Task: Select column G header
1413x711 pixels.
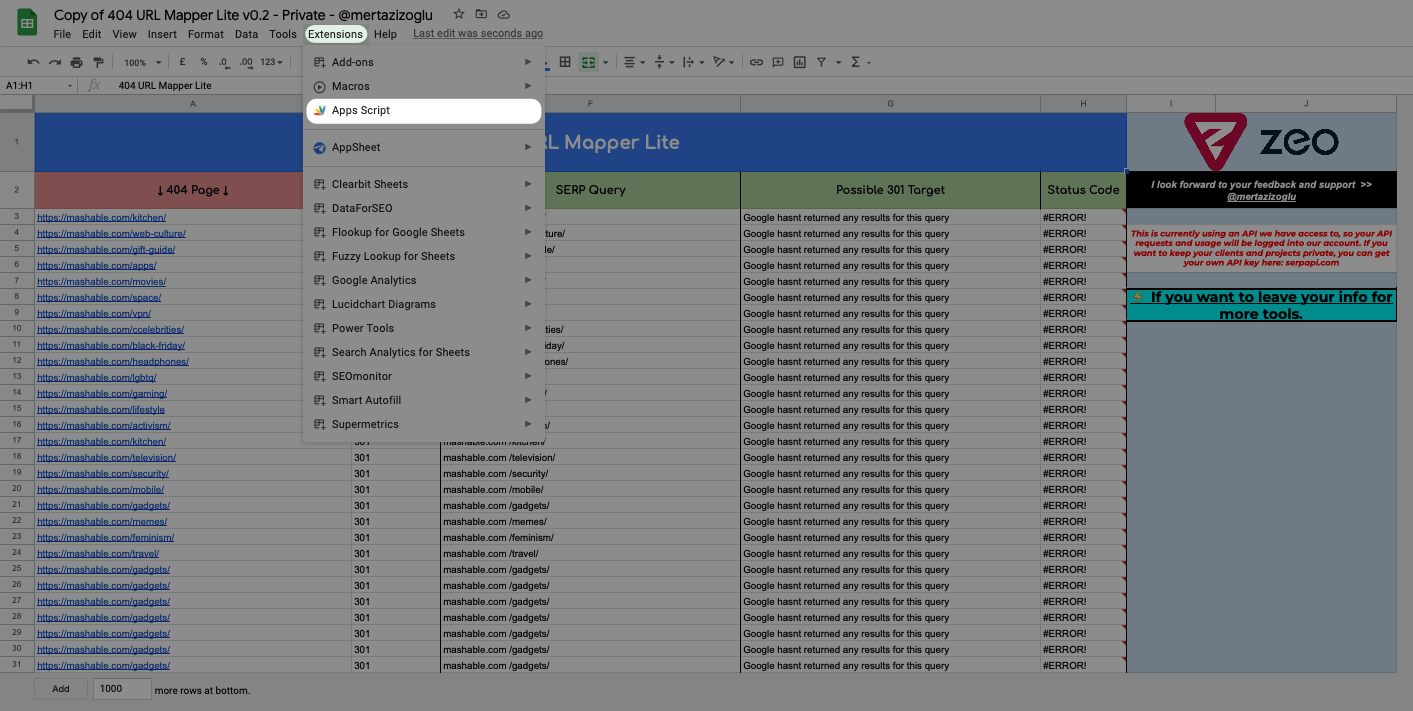Action: 890,104
